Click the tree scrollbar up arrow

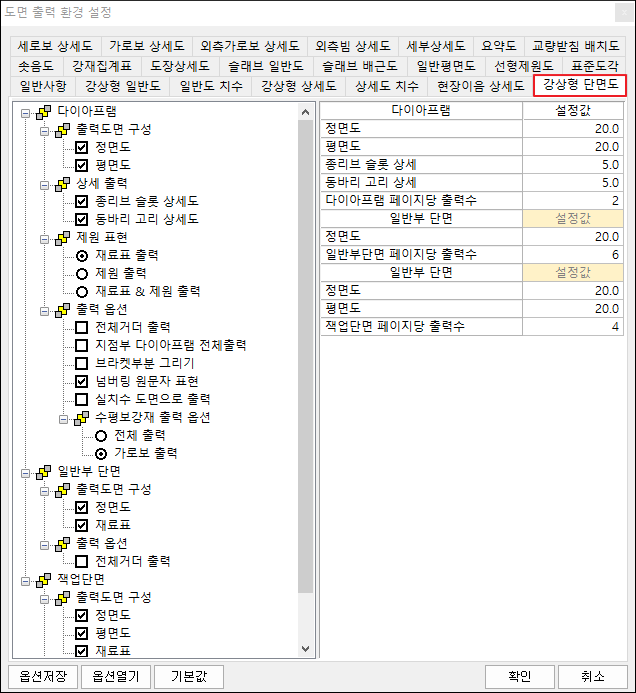(305, 112)
